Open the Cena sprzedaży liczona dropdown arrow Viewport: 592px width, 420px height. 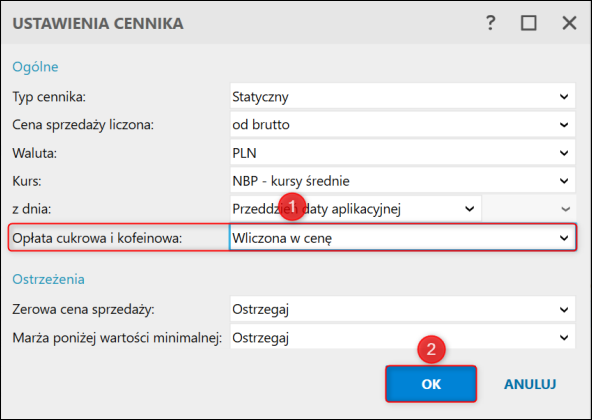click(x=564, y=125)
